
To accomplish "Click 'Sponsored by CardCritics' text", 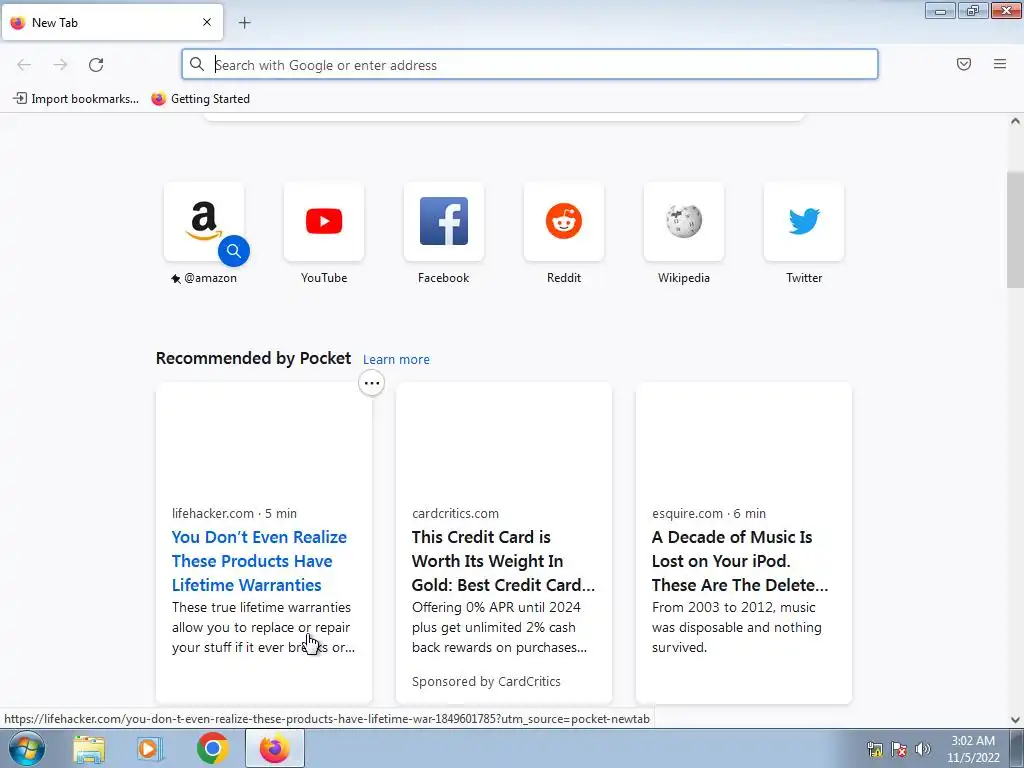I will click(486, 681).
